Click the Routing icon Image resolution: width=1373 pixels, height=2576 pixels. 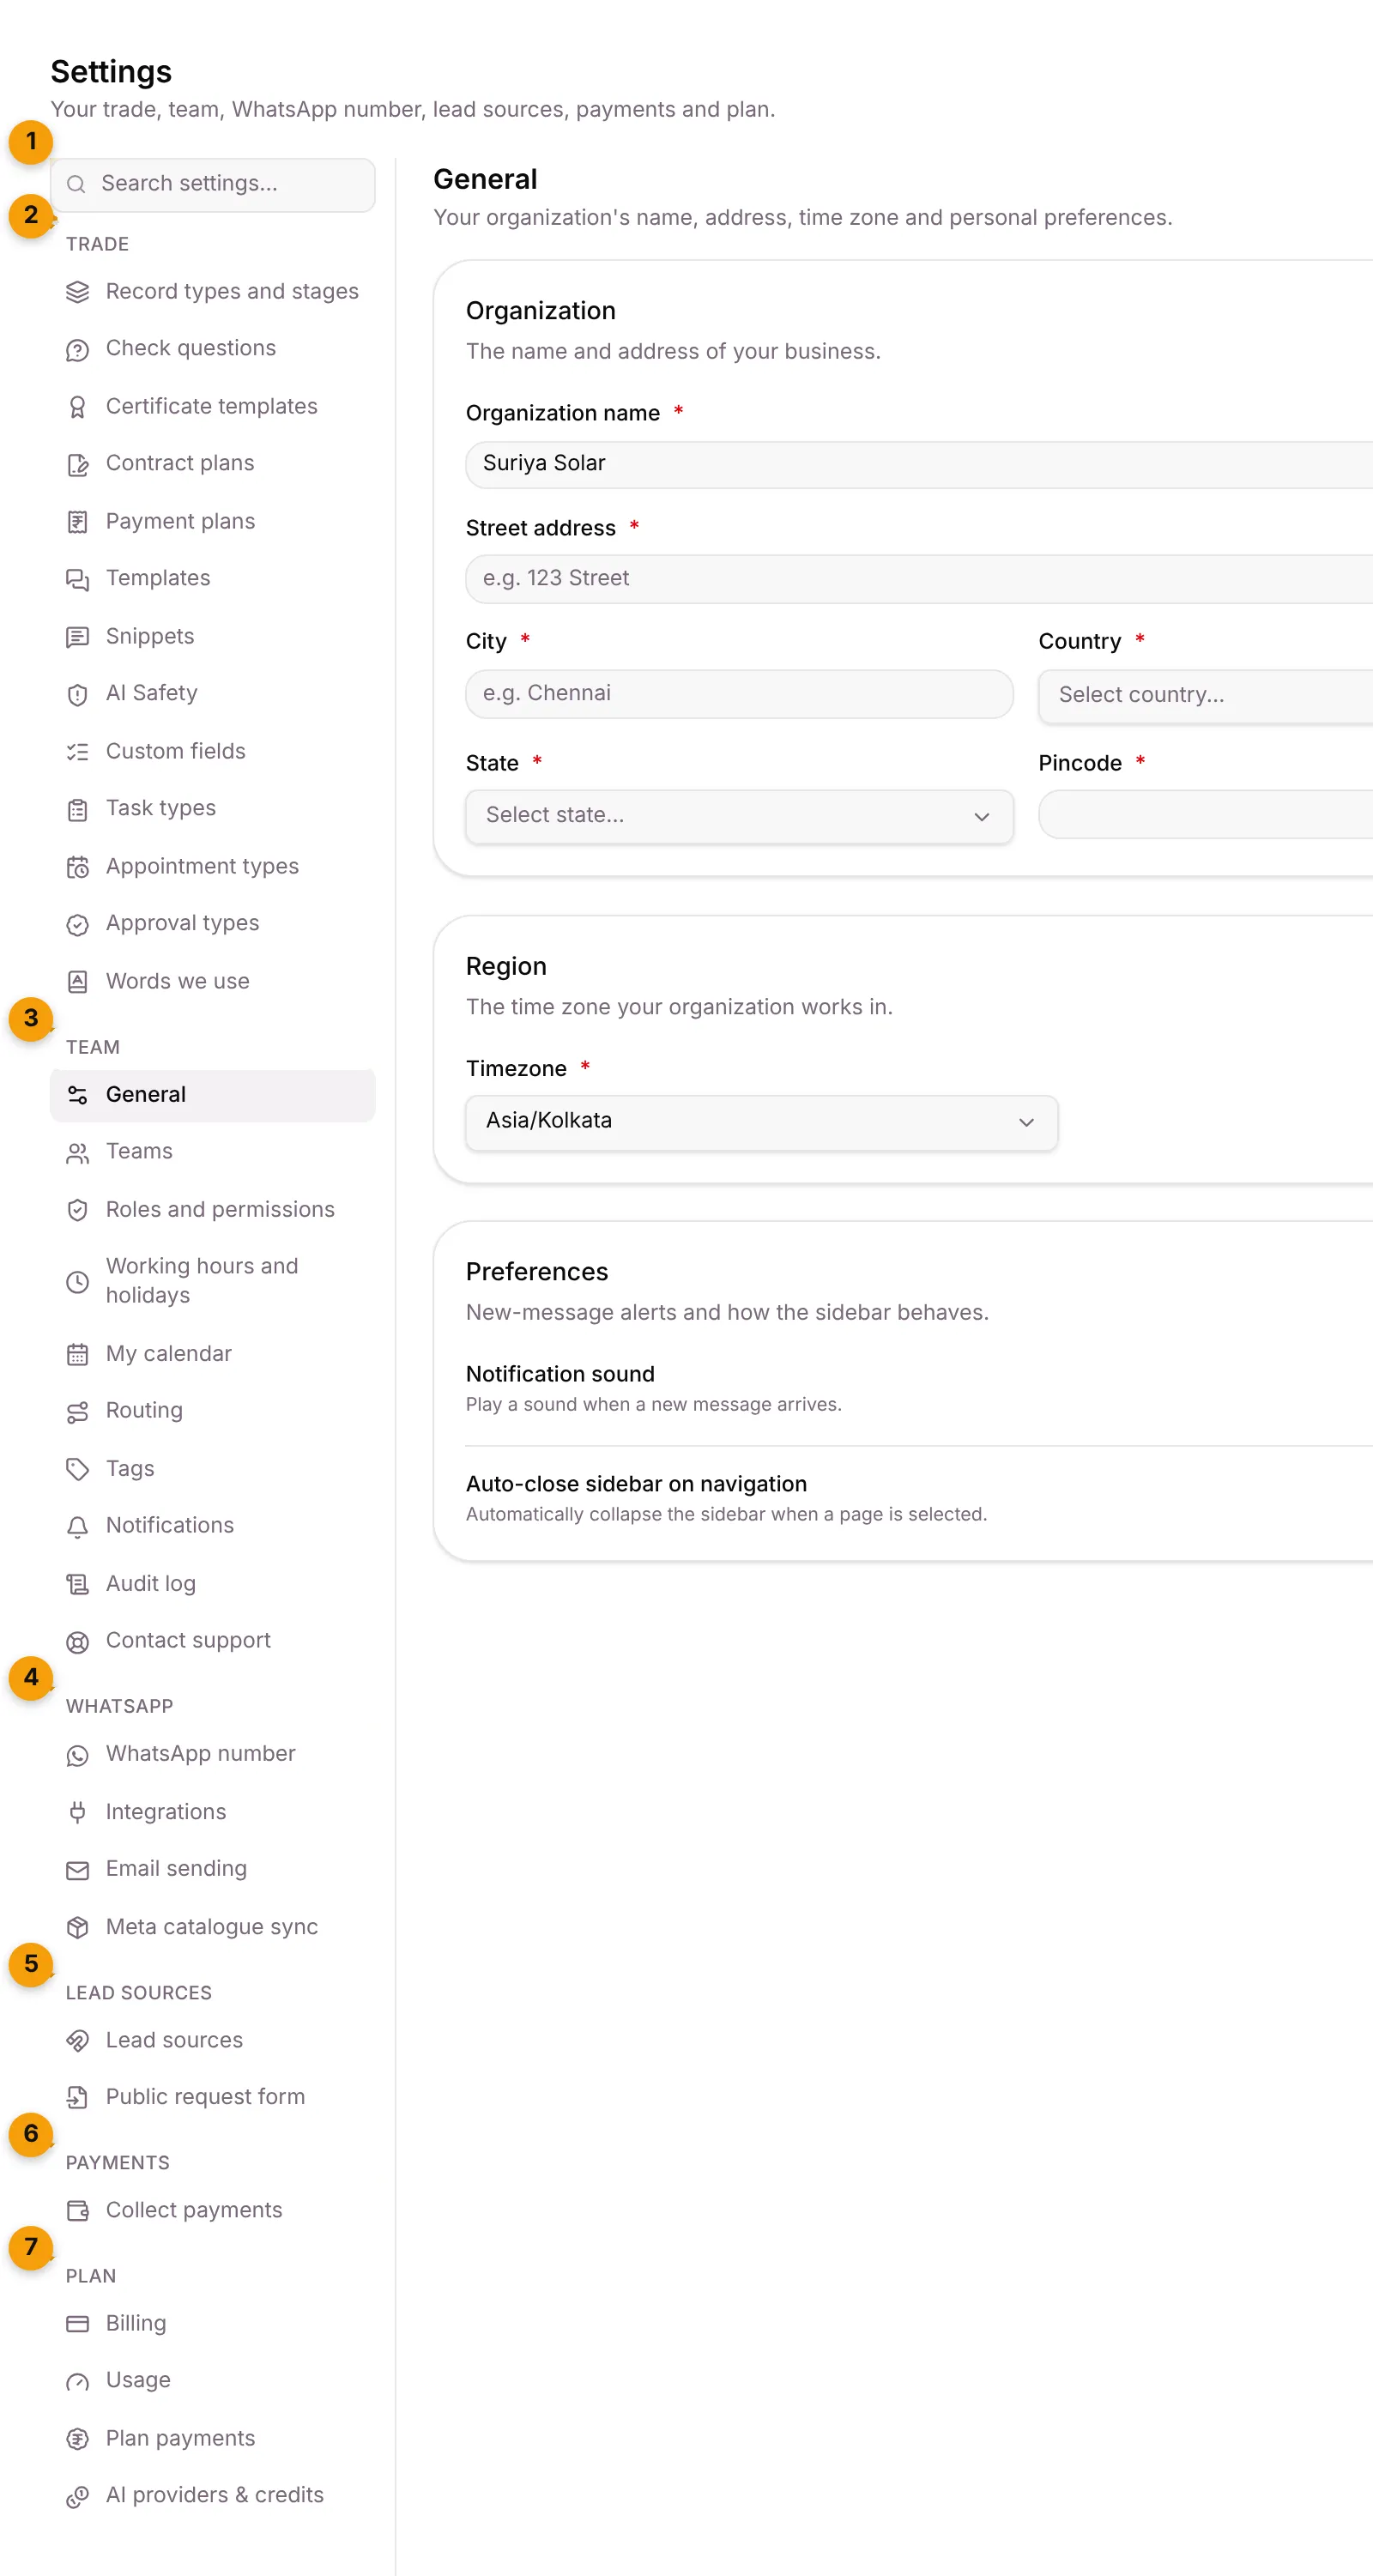pyautogui.click(x=77, y=1411)
